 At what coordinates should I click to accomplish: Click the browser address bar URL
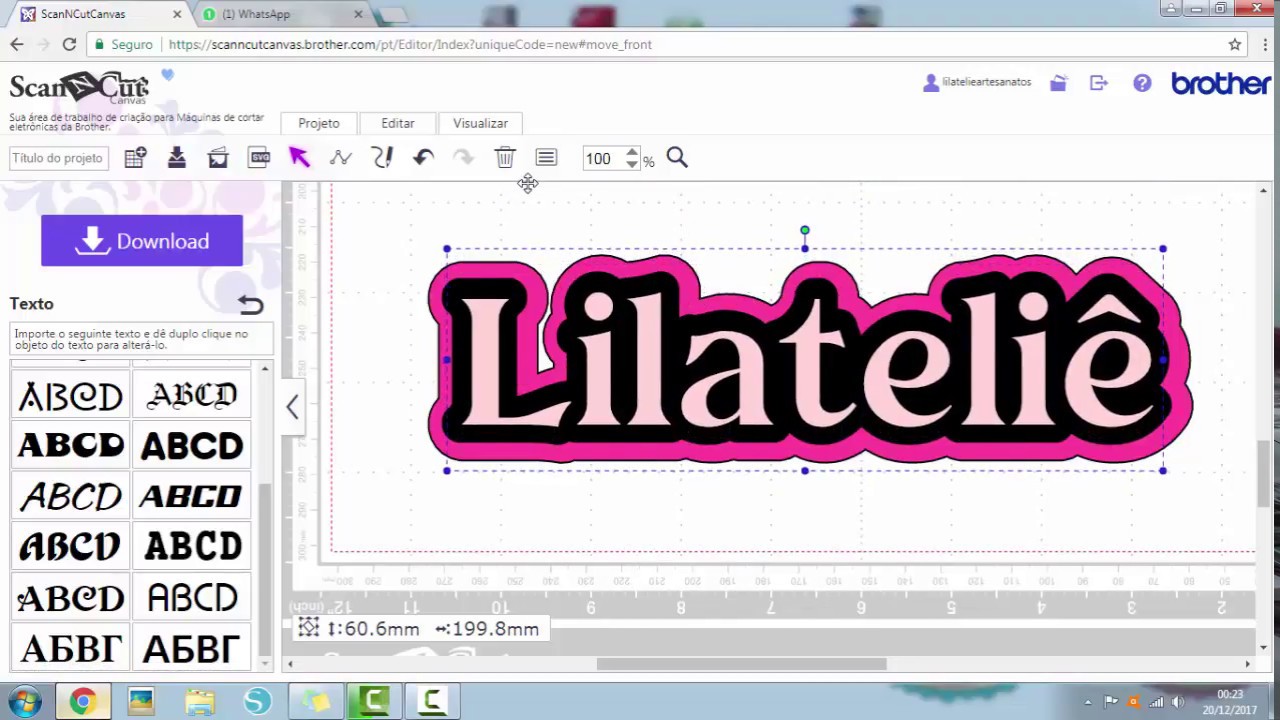410,44
